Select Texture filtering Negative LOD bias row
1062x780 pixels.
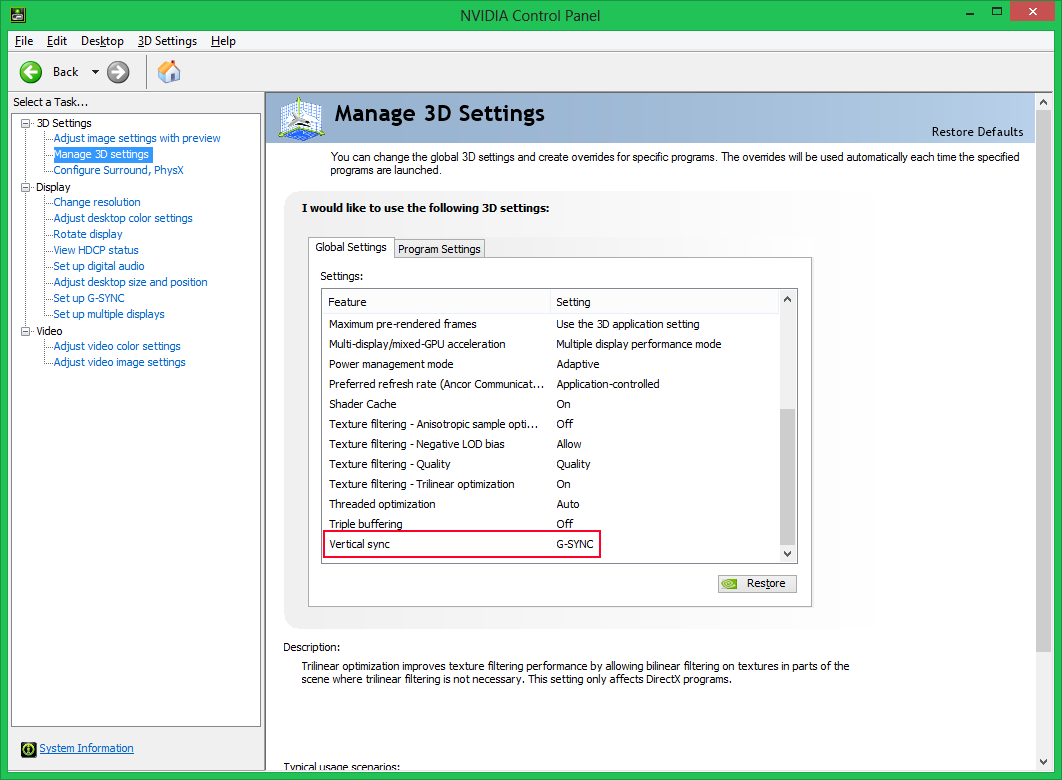coord(551,444)
